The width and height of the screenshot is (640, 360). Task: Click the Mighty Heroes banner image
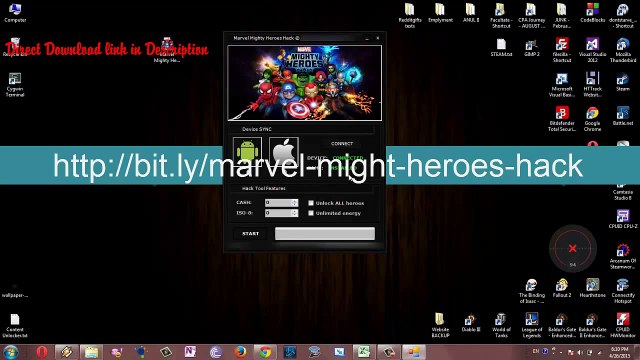(x=304, y=83)
